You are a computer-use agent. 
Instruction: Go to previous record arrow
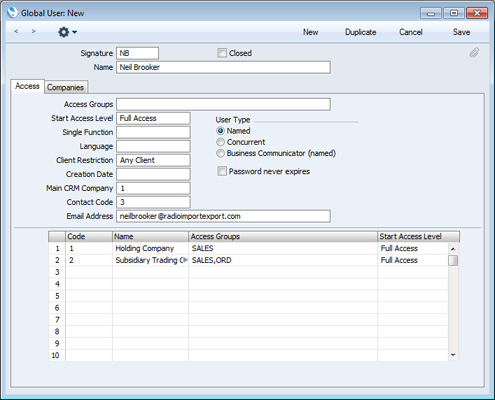tap(16, 31)
